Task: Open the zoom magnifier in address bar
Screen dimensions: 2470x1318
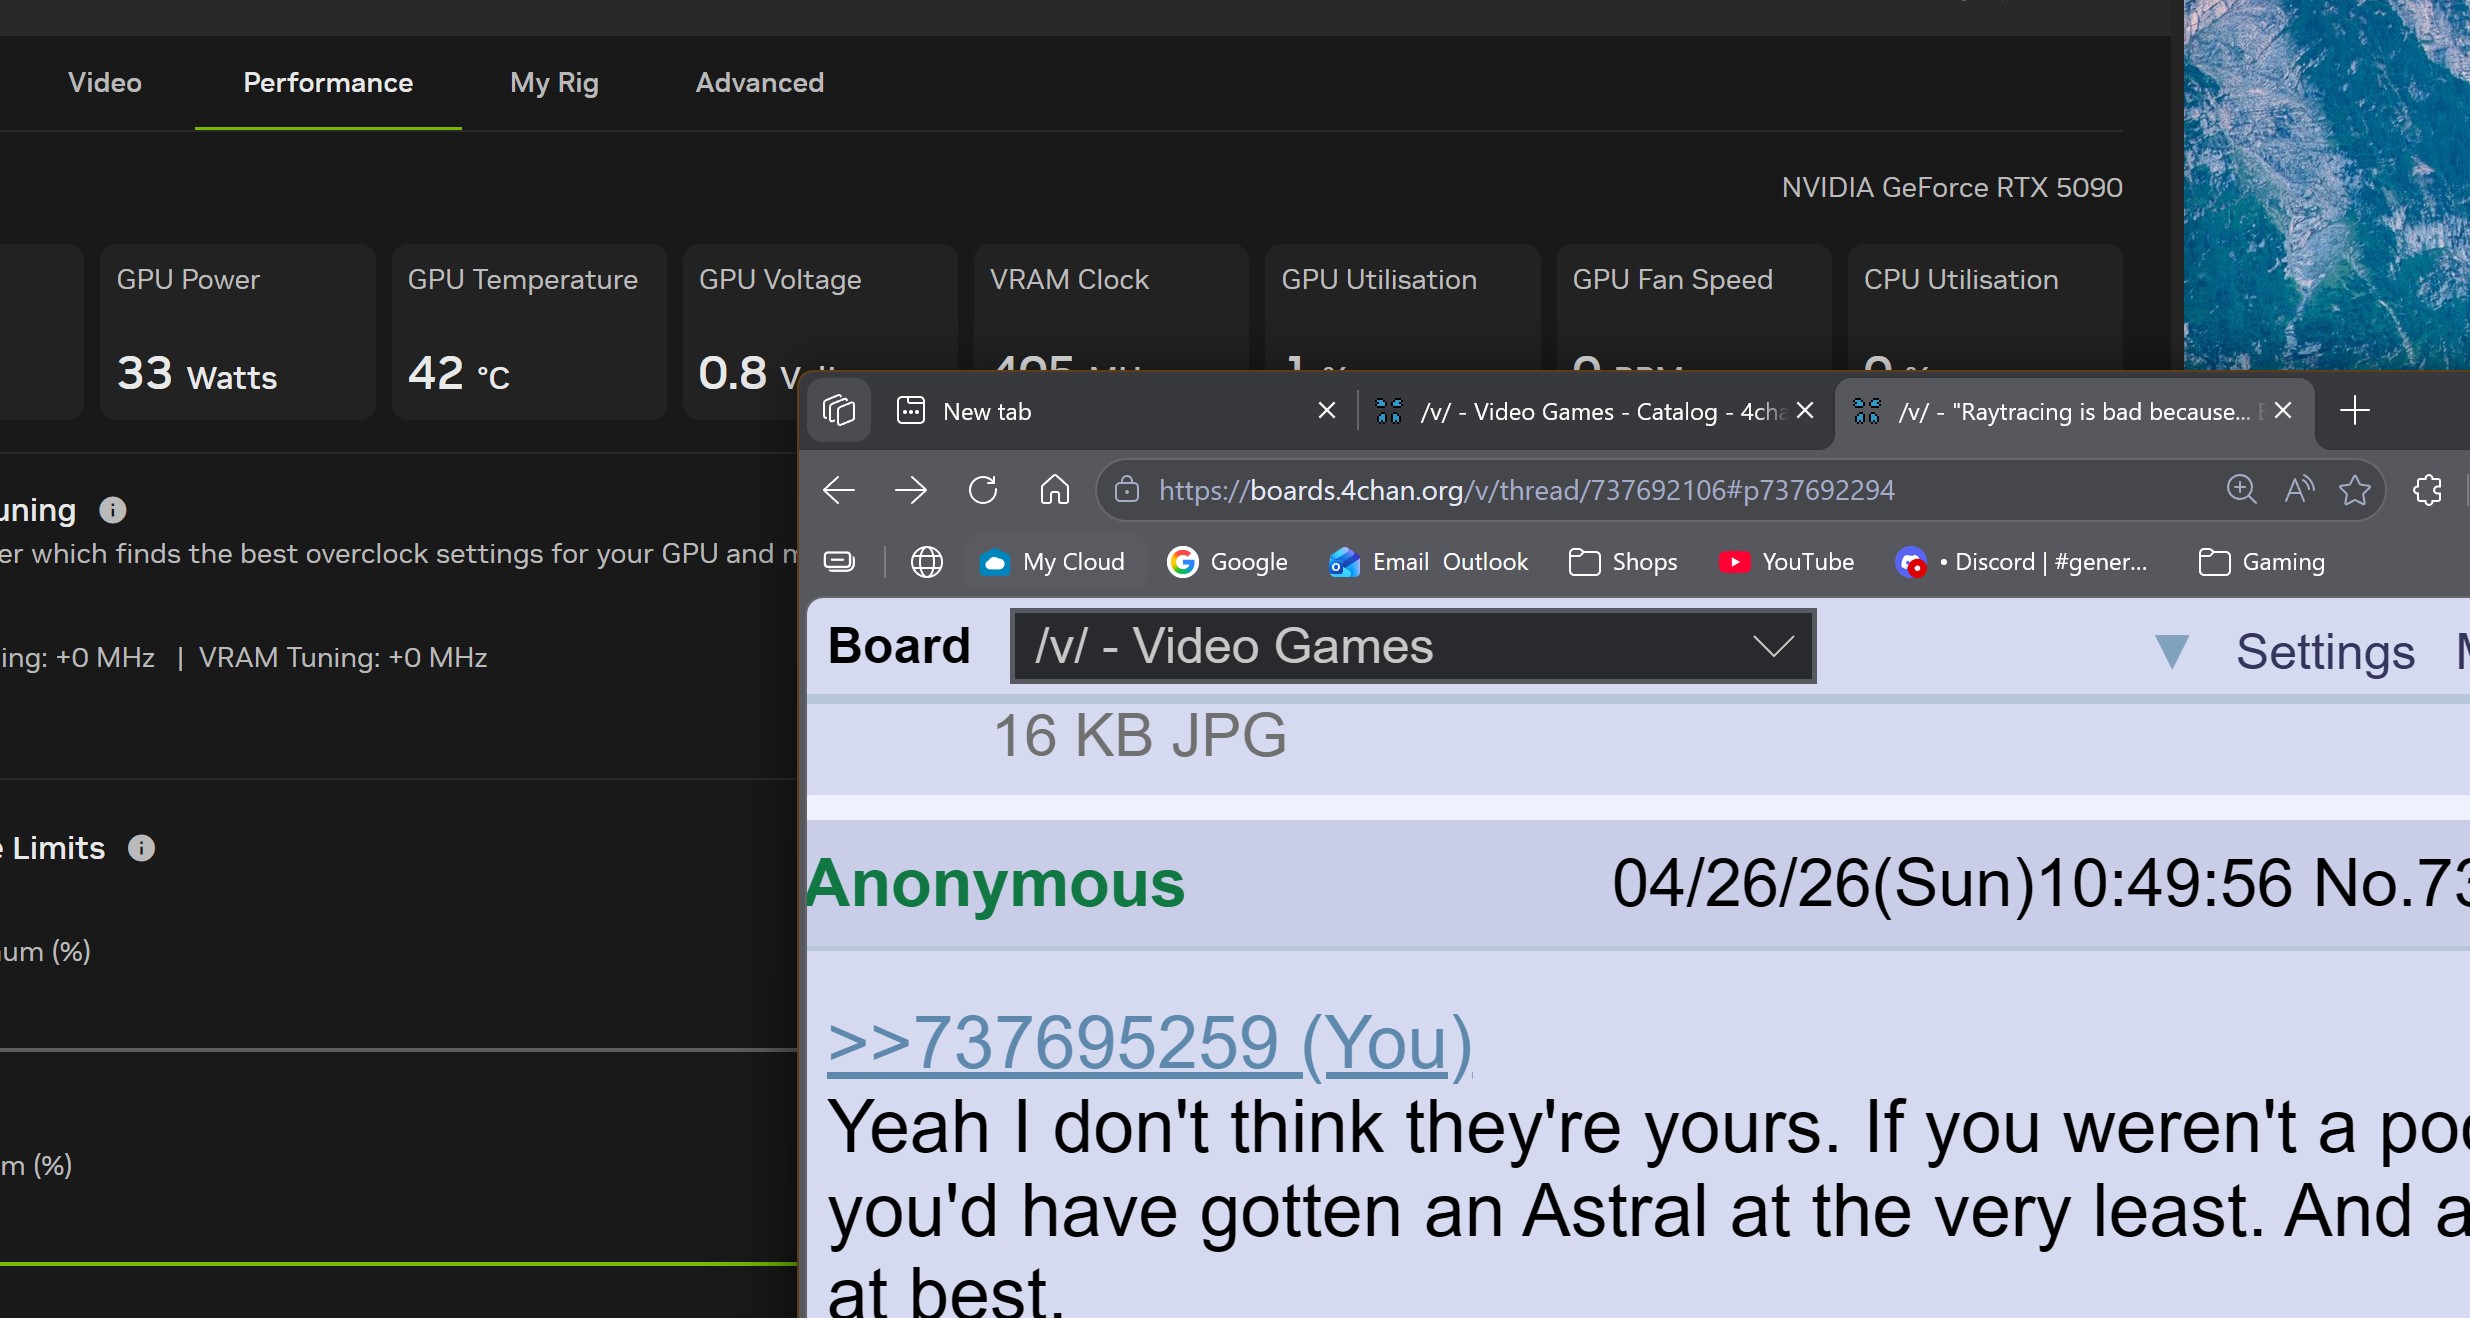Action: coord(2241,490)
